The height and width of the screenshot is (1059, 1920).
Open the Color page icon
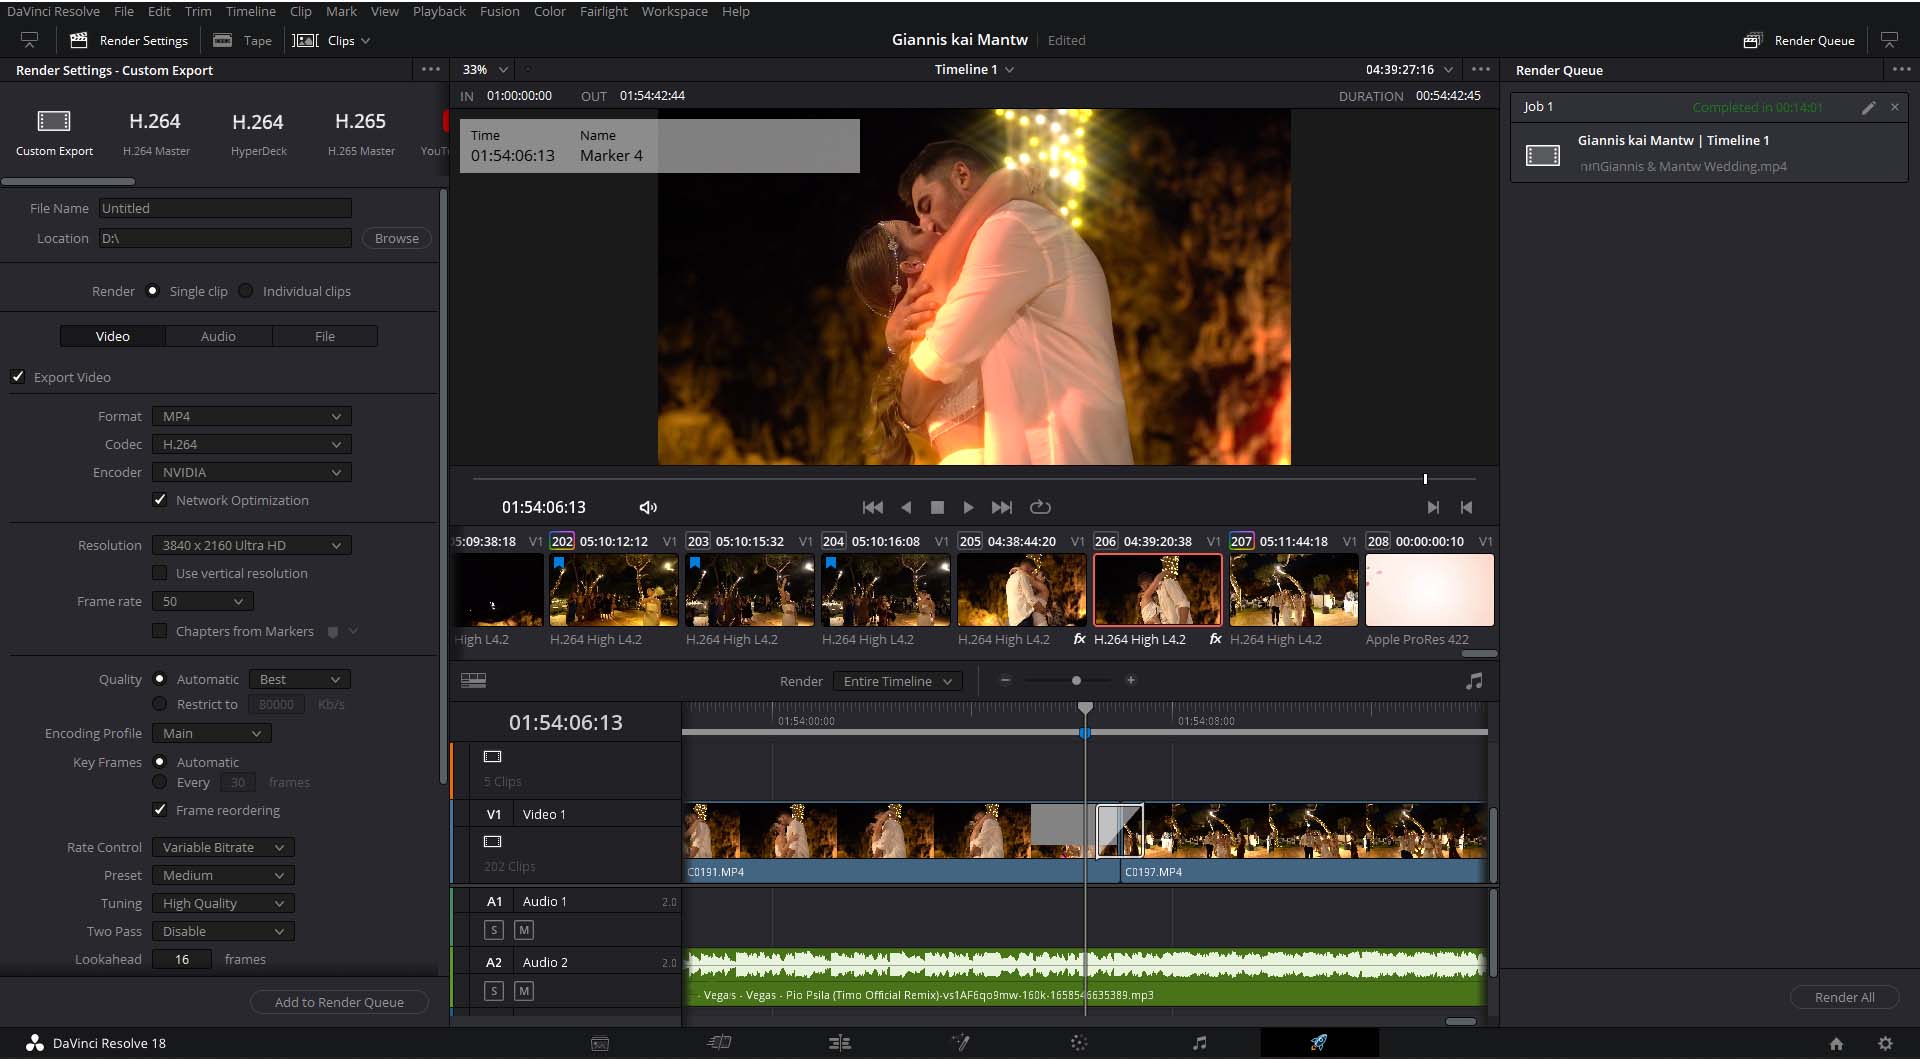pyautogui.click(x=1078, y=1043)
